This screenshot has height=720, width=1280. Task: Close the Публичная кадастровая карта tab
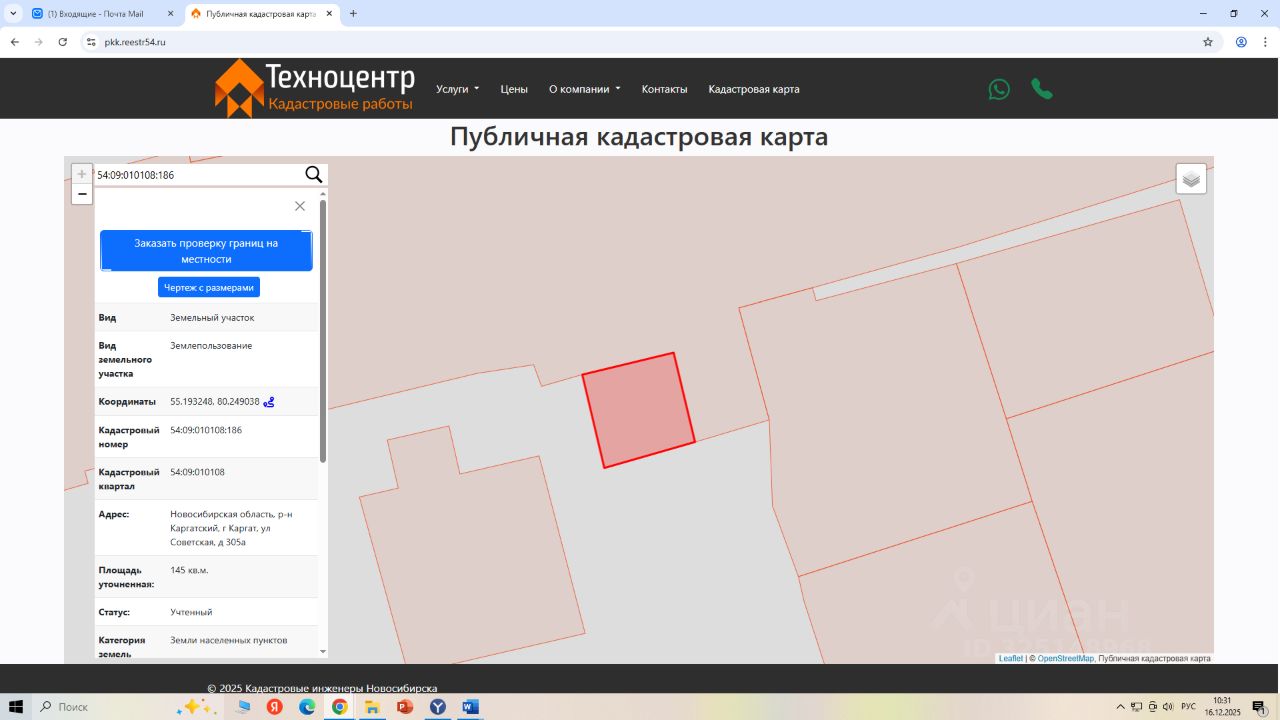(329, 14)
